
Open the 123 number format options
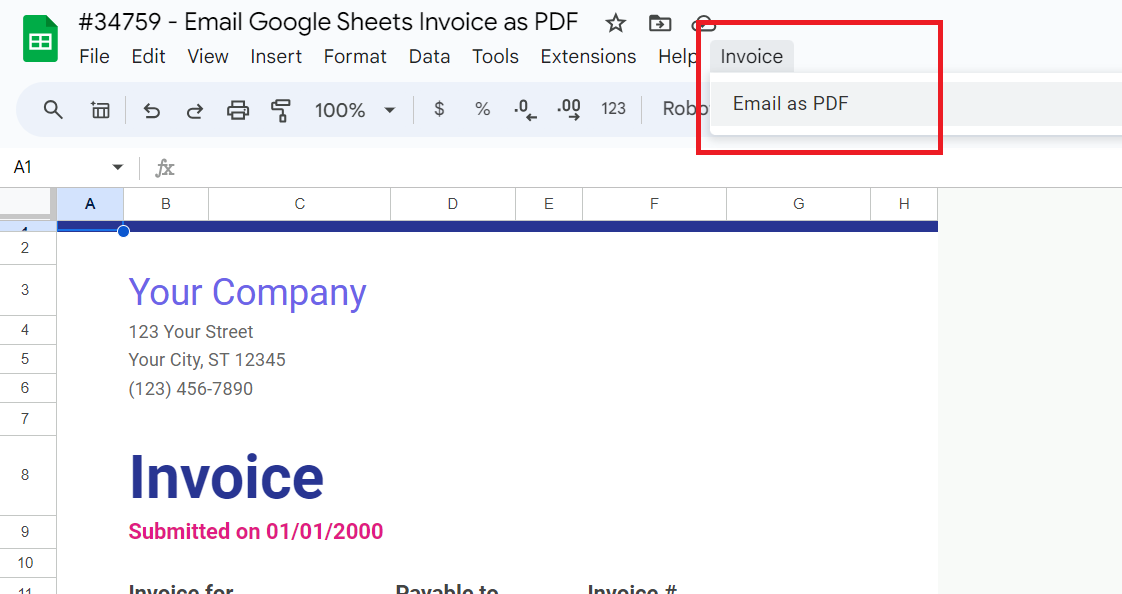coord(613,110)
